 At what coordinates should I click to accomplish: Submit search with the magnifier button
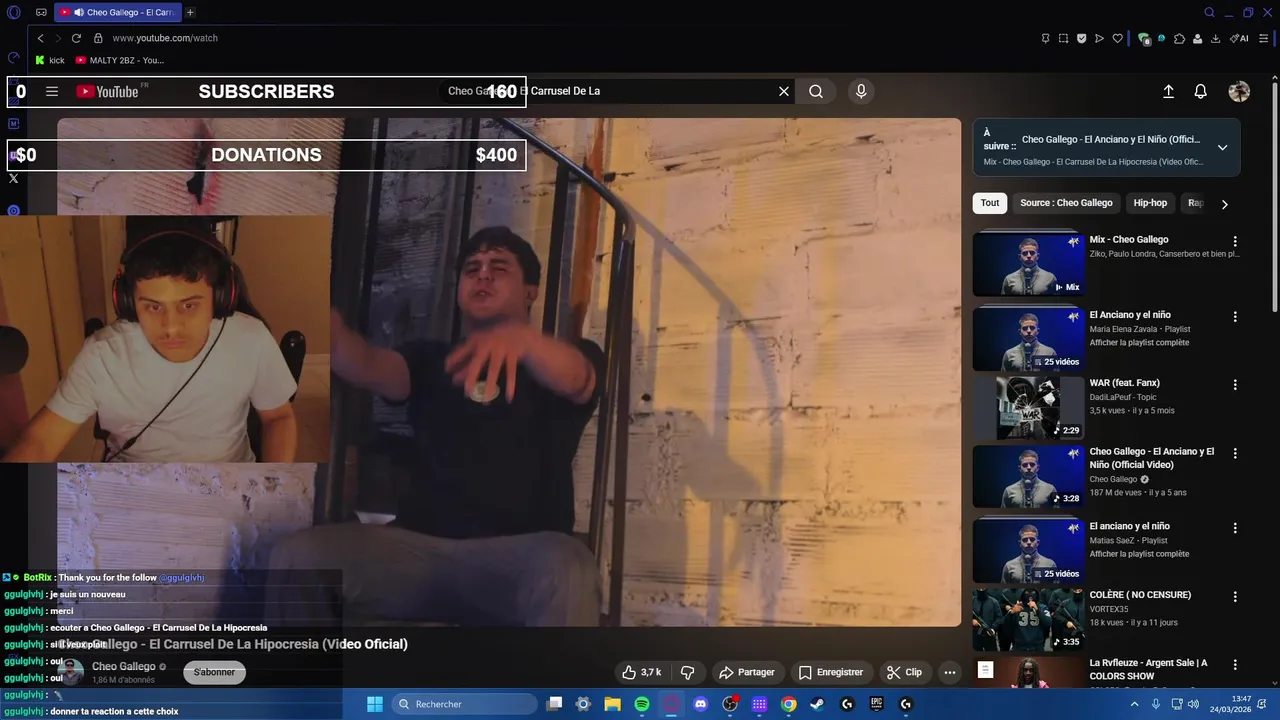click(x=816, y=91)
